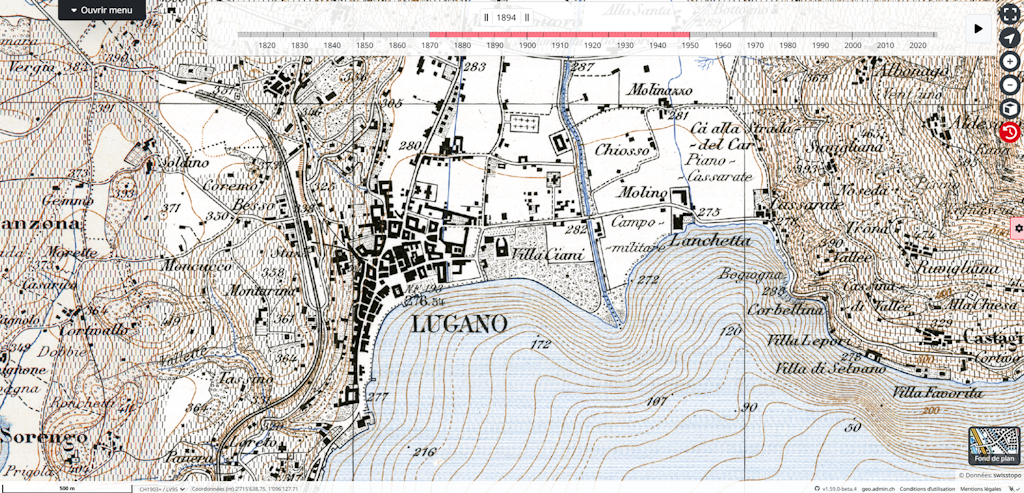Zoom out of the map

(x=1009, y=84)
